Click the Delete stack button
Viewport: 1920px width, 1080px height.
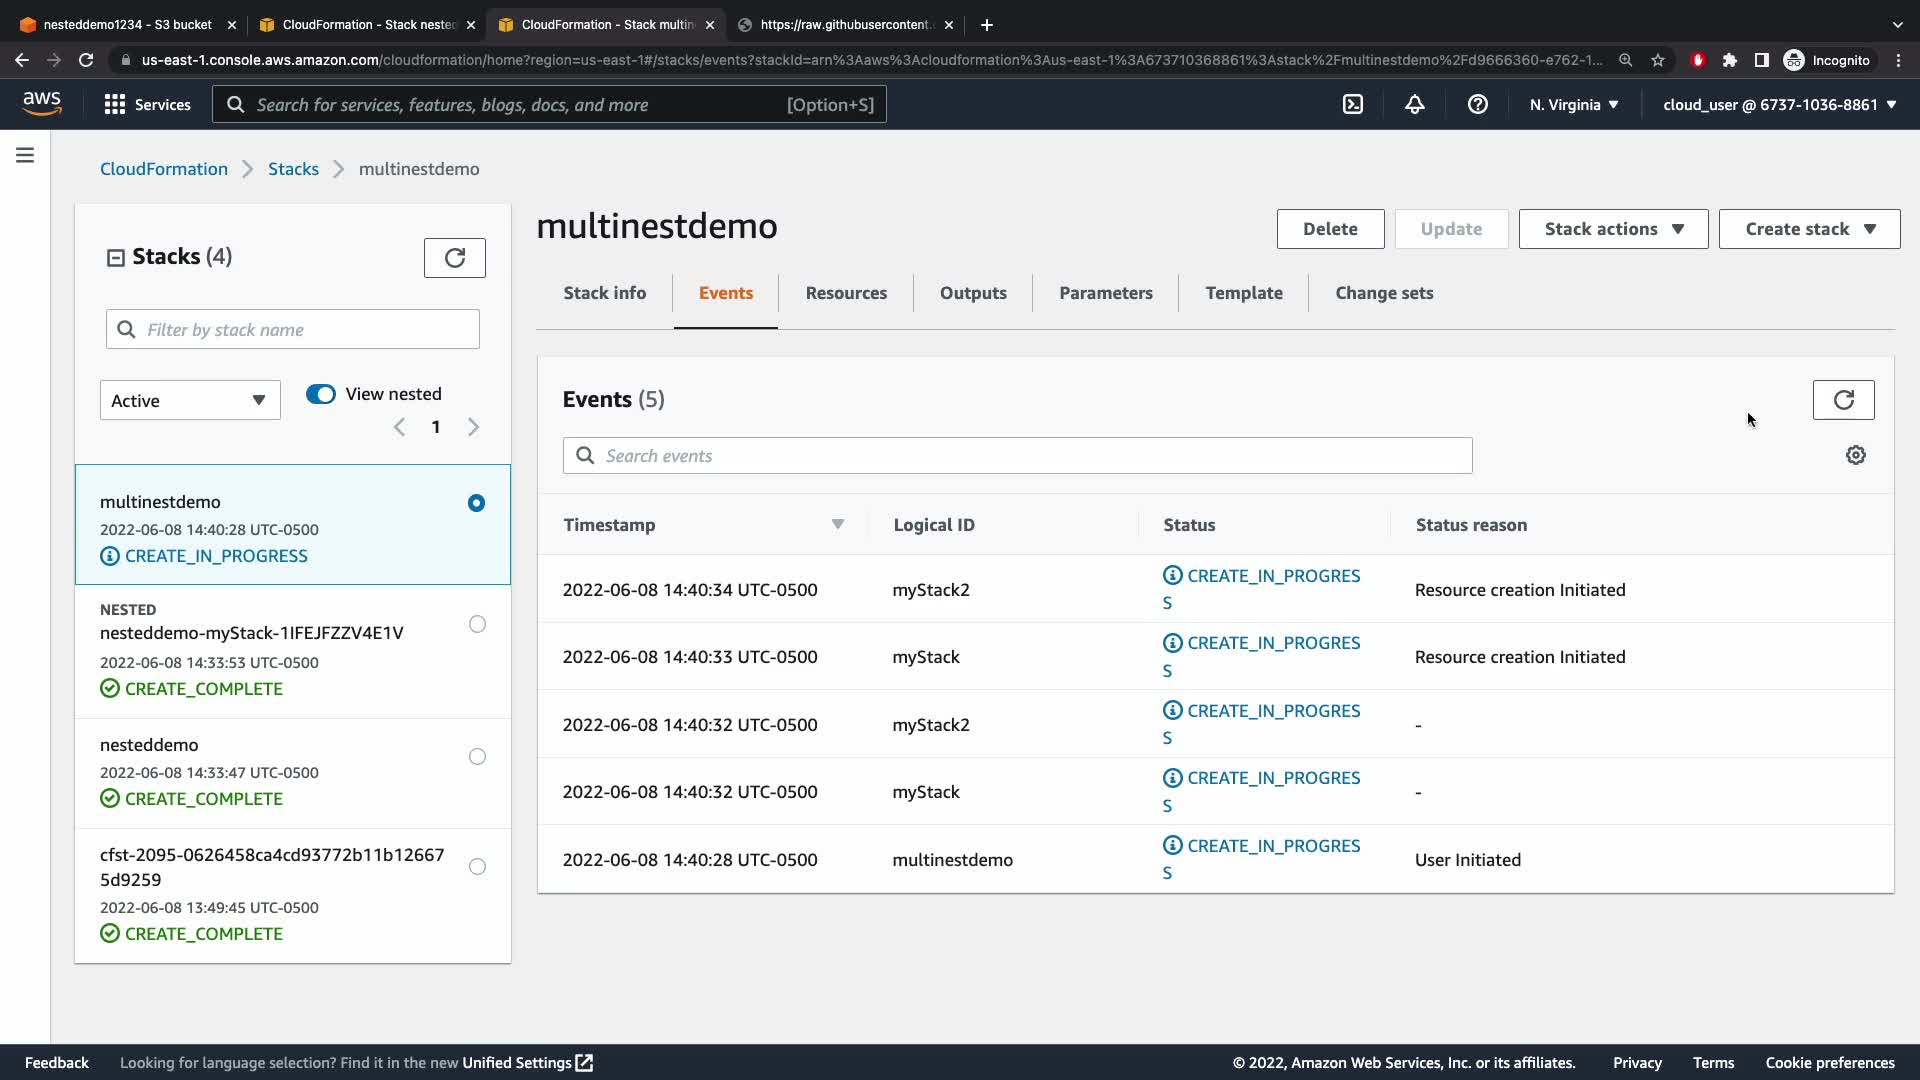[1329, 229]
